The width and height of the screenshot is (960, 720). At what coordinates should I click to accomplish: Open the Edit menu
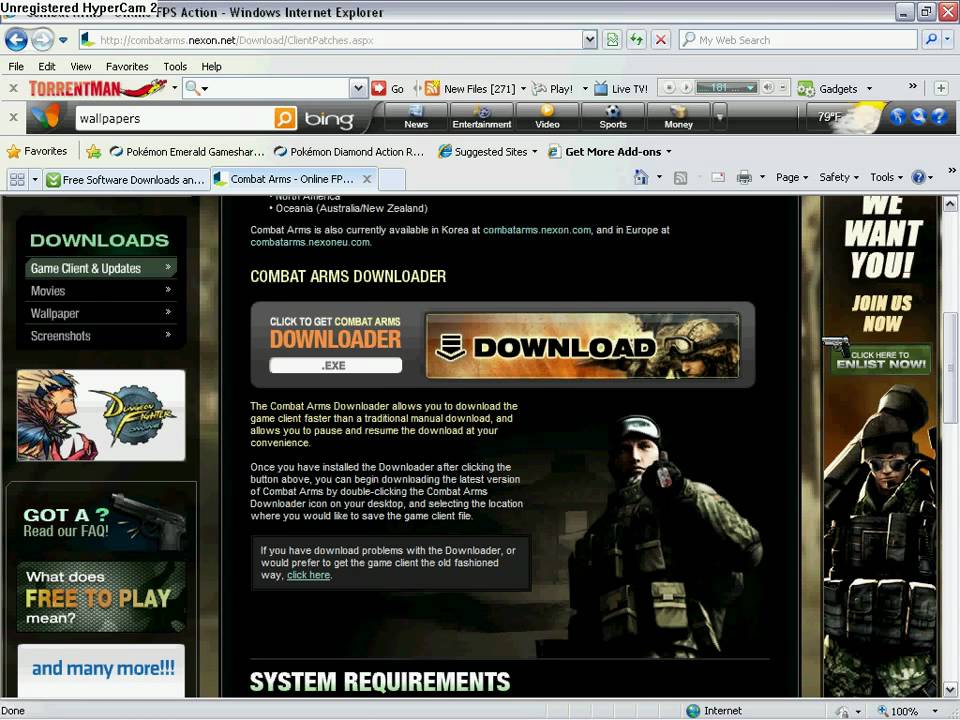pos(47,67)
